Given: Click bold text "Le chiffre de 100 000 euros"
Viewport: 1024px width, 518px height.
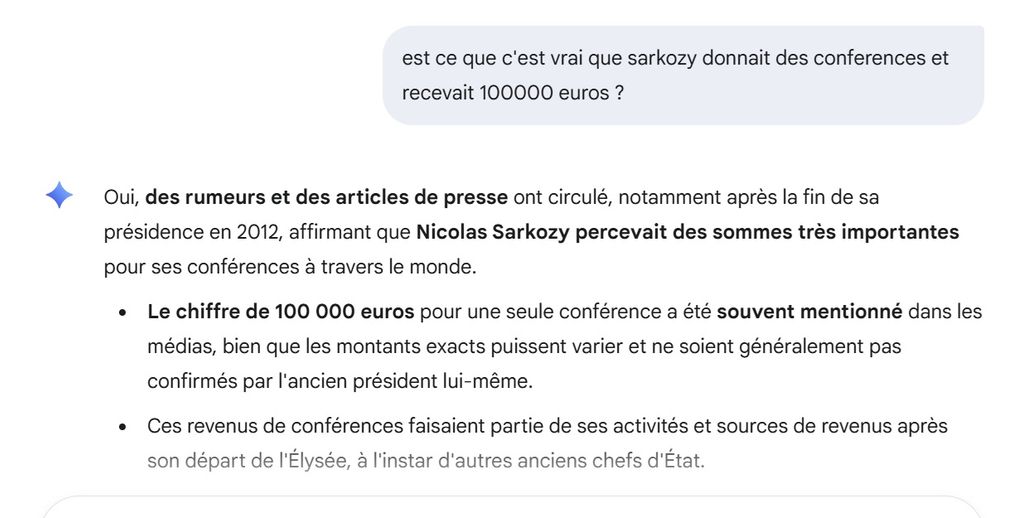Looking at the screenshot, I should tap(280, 311).
